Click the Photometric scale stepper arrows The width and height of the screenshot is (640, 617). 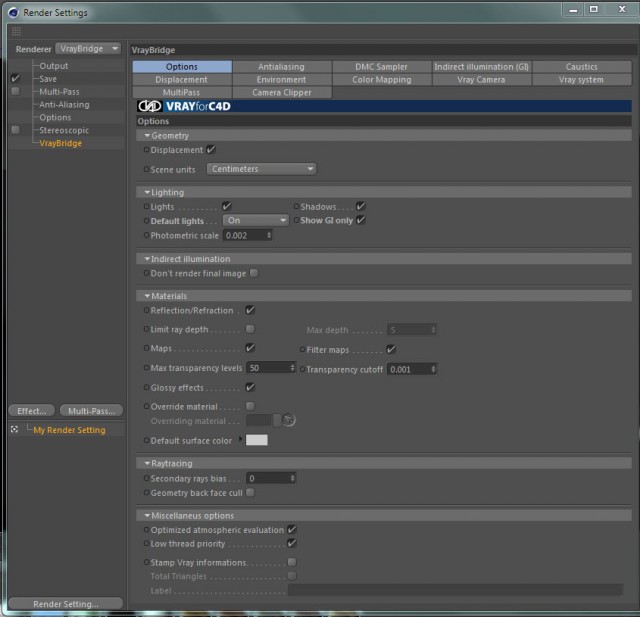269,235
